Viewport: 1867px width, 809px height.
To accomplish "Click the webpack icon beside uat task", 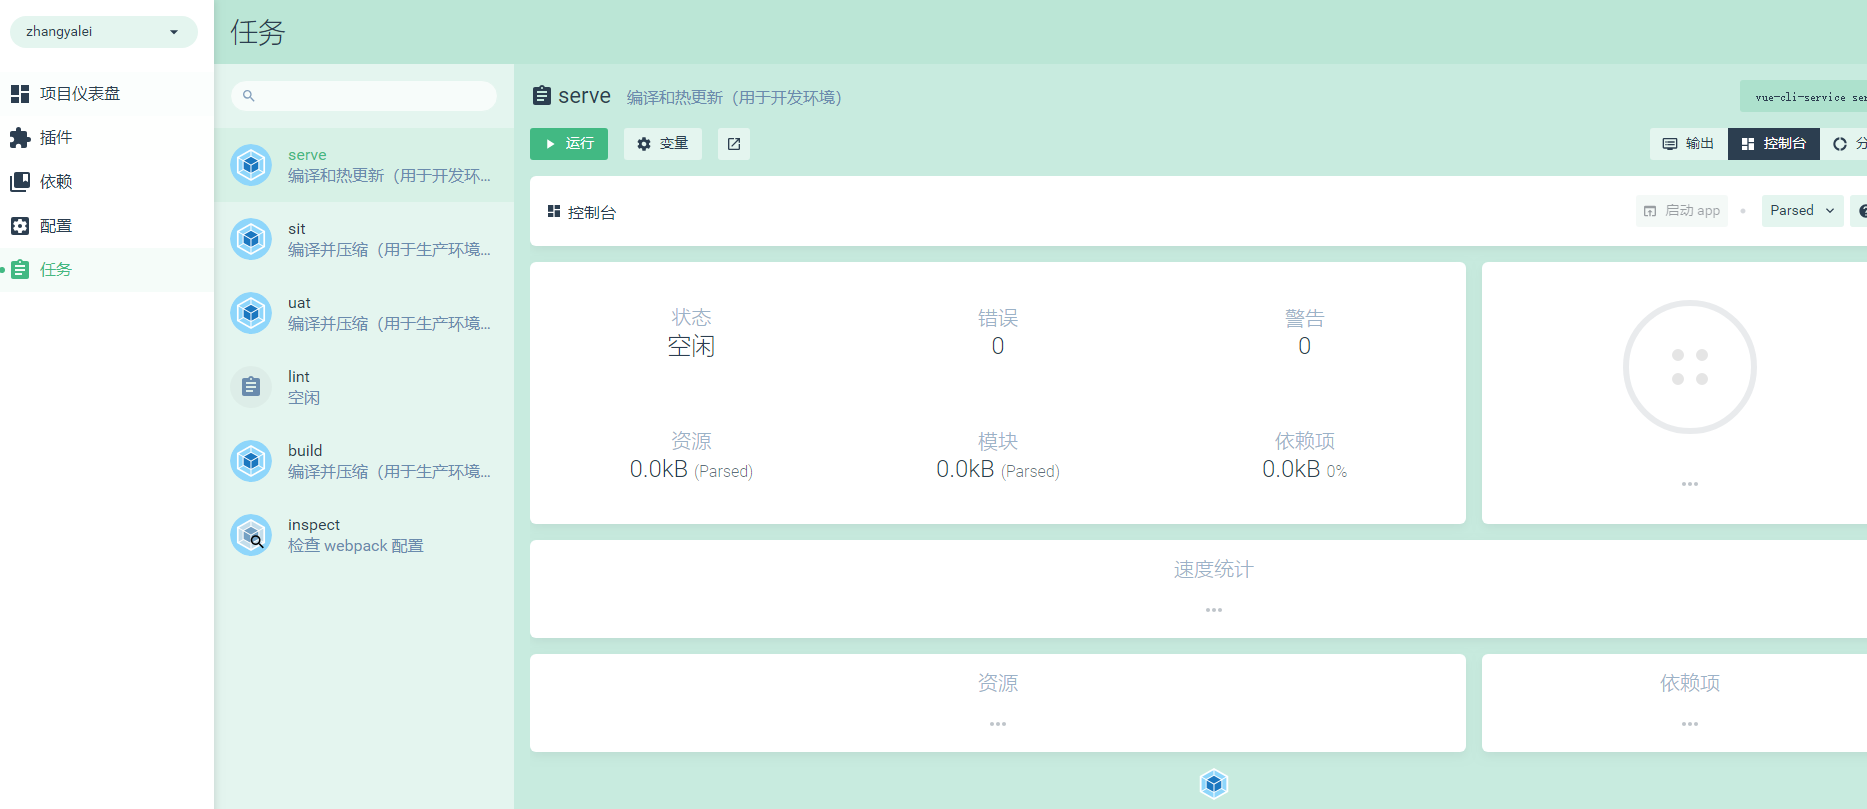I will (251, 313).
